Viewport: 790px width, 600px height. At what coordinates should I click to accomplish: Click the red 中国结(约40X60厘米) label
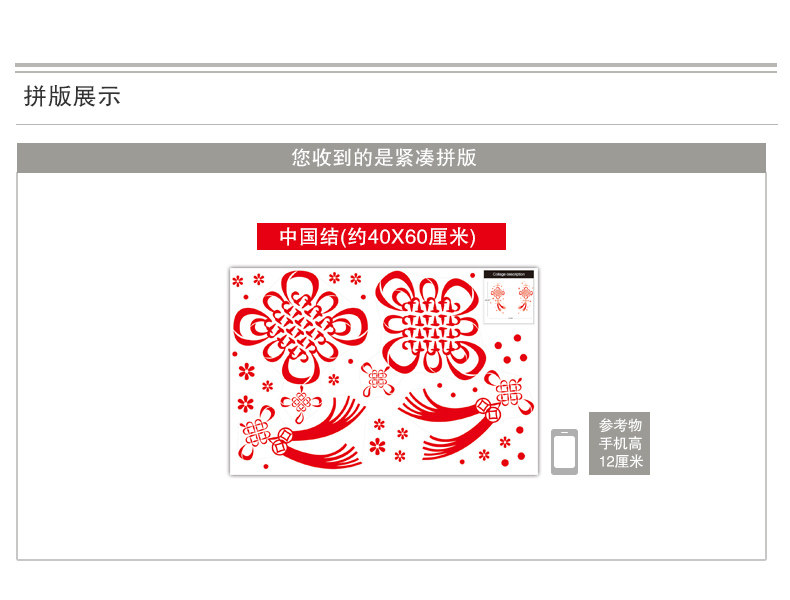[381, 236]
